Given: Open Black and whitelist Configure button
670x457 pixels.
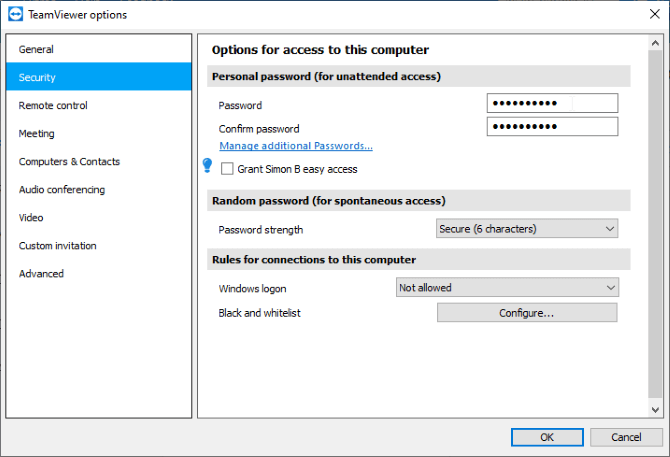Looking at the screenshot, I should point(527,313).
